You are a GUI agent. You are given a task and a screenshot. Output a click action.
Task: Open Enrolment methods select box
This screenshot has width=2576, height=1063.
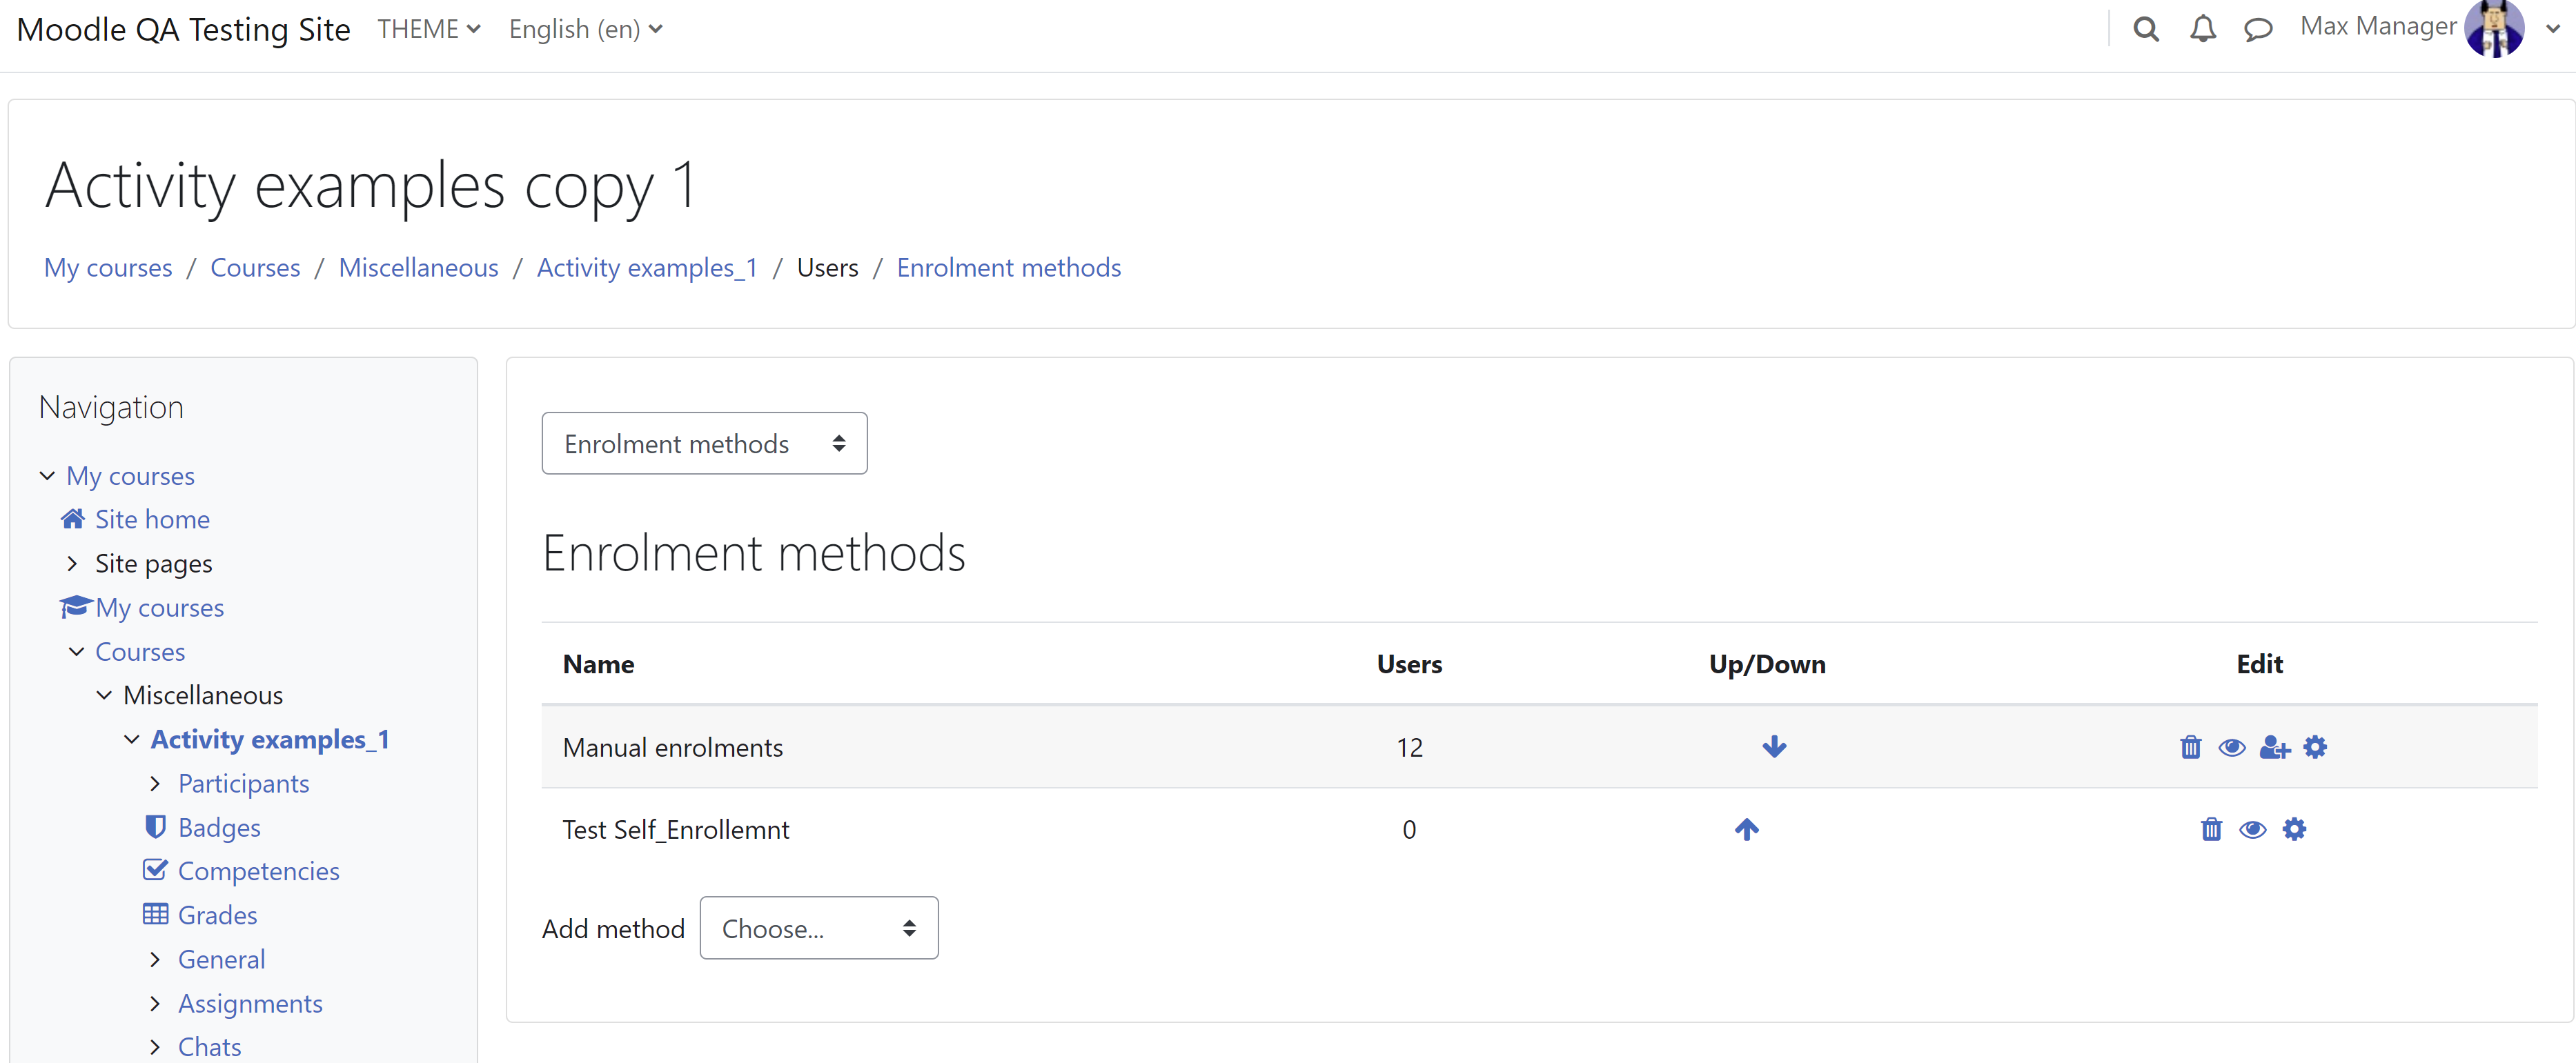tap(704, 443)
